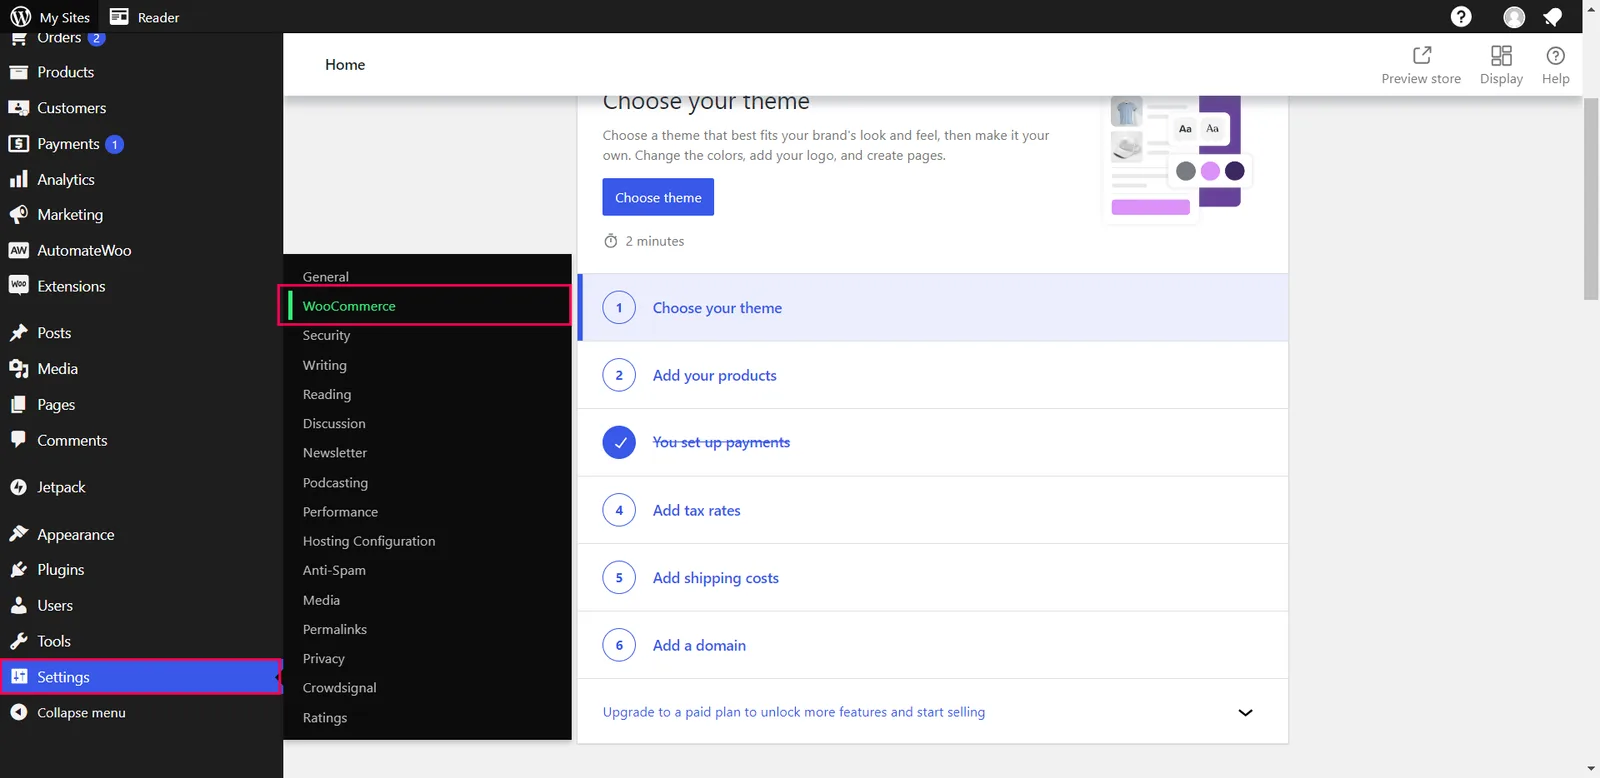Click the Choose theme button
The width and height of the screenshot is (1600, 778).
click(658, 197)
